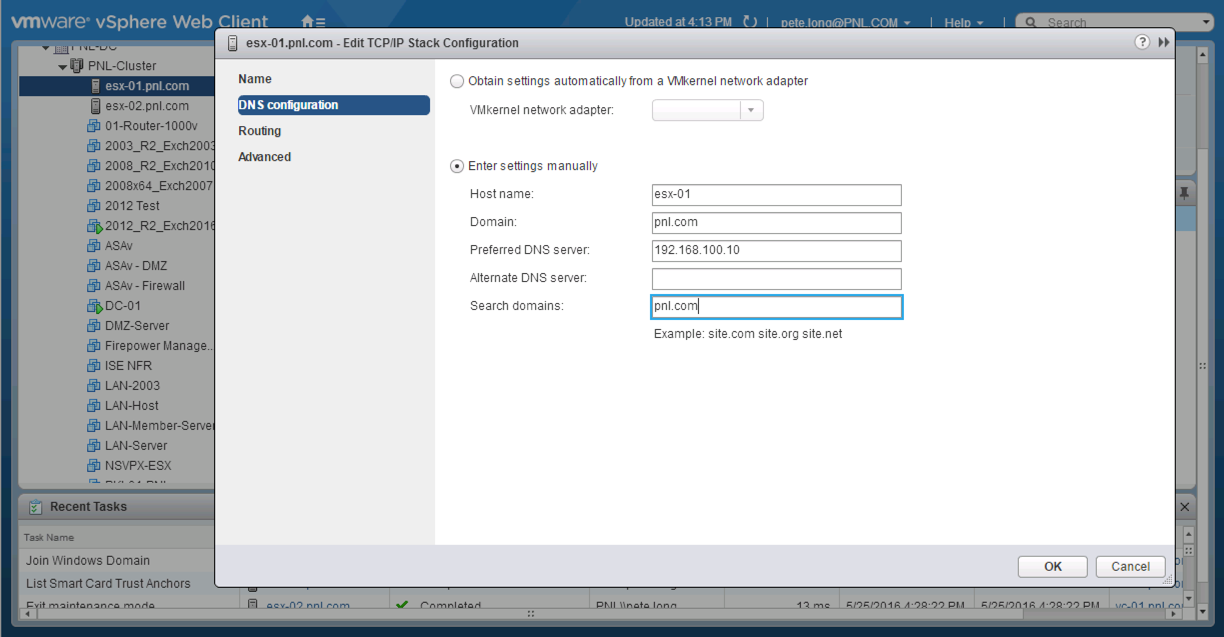
Task: Click the Task Name column header
Action: click(48, 537)
